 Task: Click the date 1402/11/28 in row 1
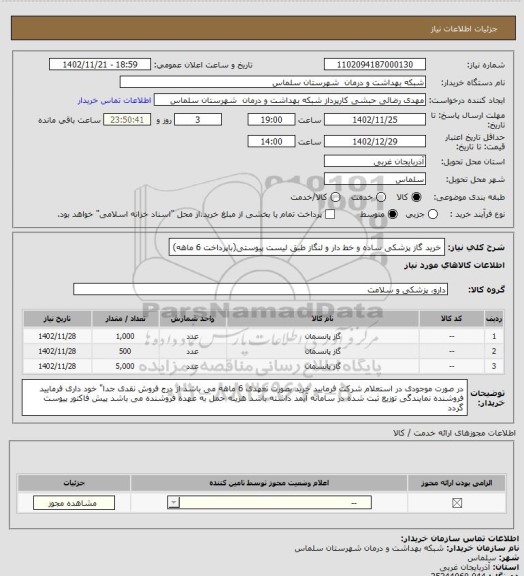click(57, 336)
